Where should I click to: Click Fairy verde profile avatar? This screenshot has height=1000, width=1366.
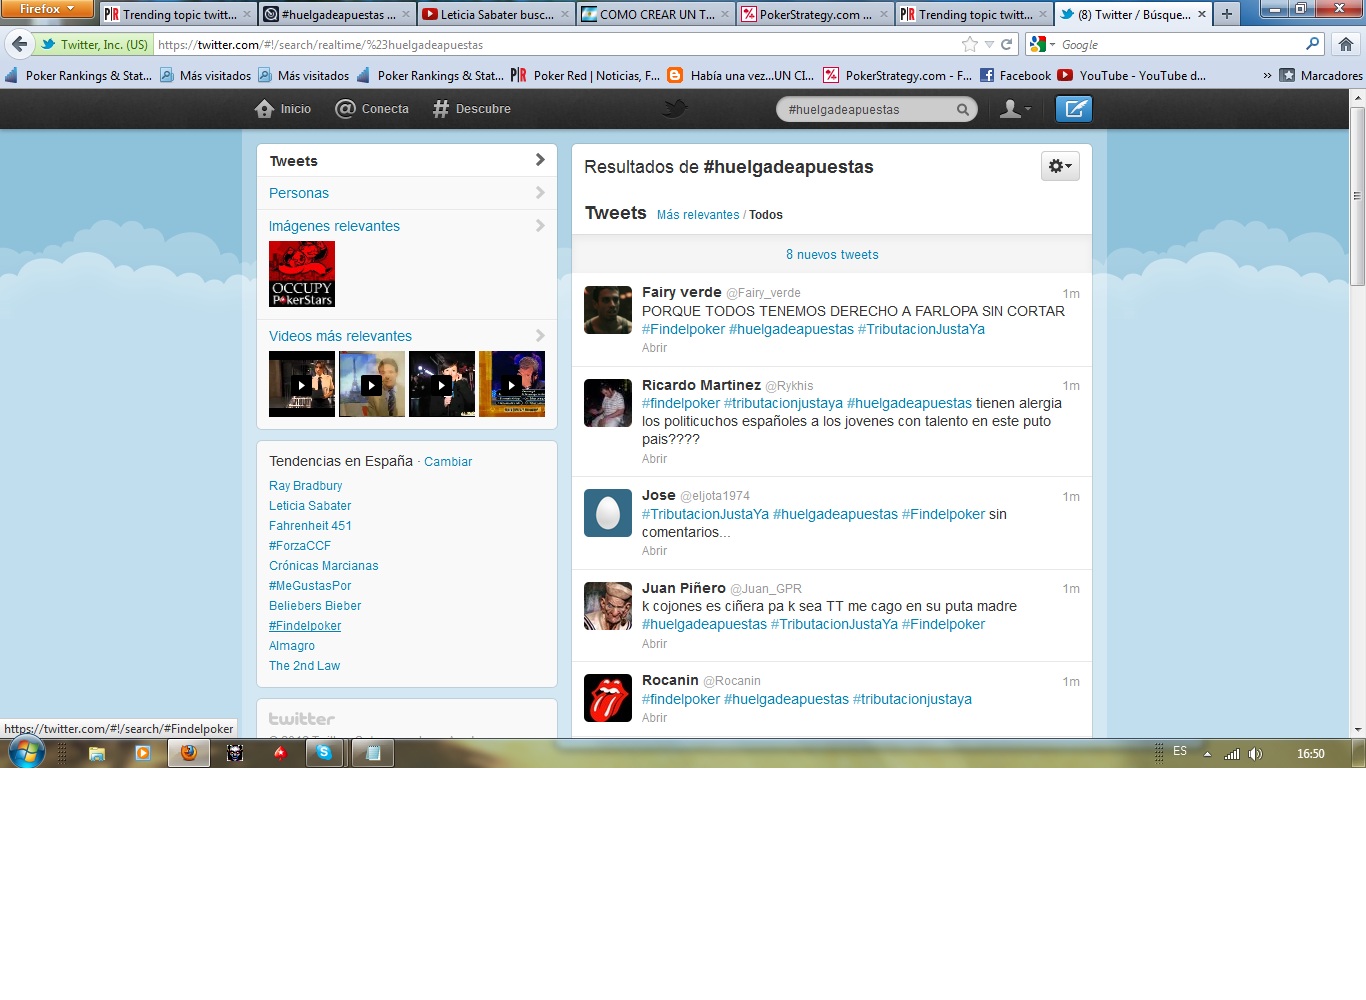pyautogui.click(x=608, y=310)
